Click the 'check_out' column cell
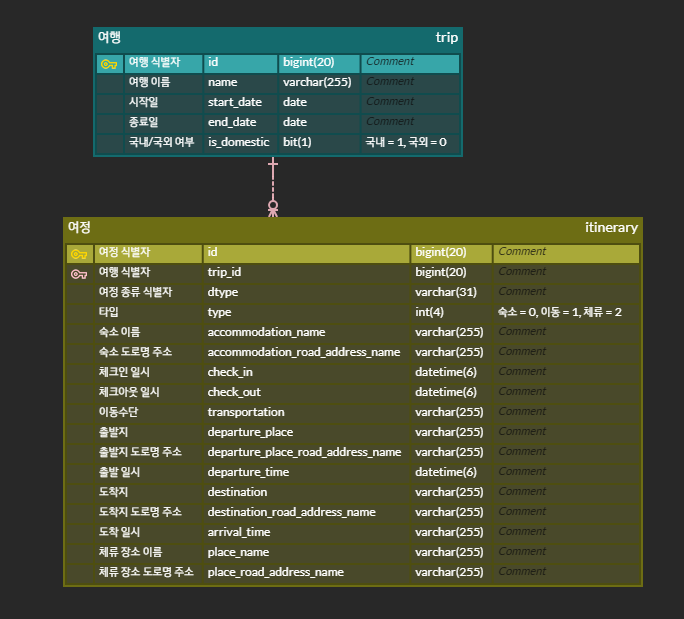 pos(307,393)
